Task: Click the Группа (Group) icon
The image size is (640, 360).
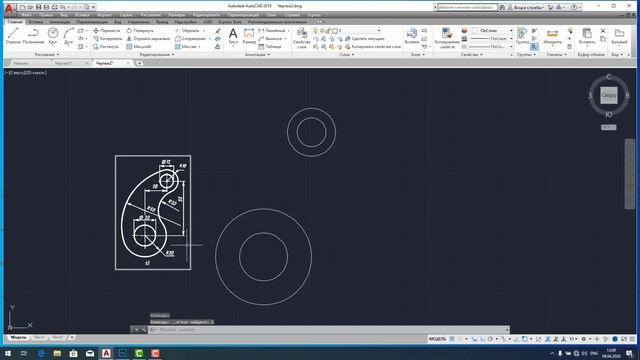Action: [522, 36]
